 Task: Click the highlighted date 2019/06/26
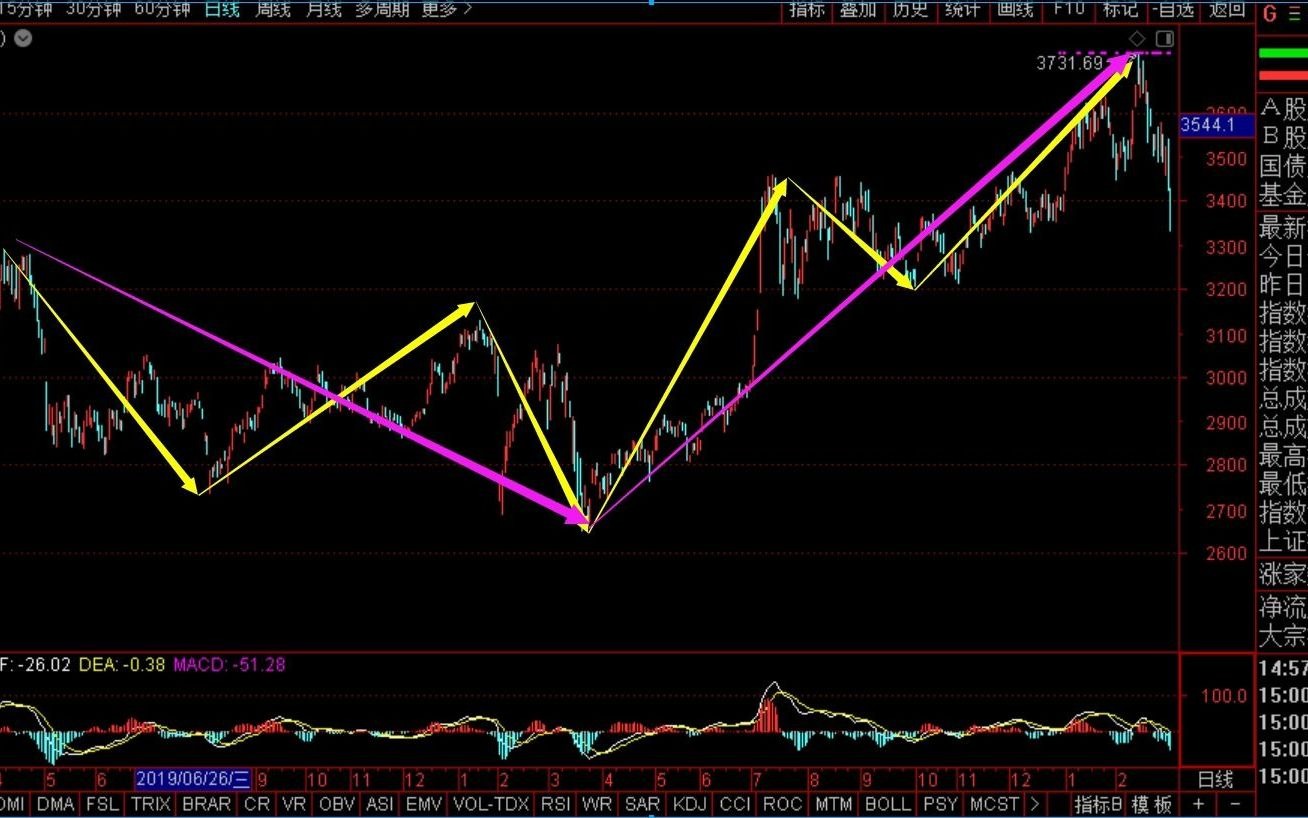coord(195,779)
